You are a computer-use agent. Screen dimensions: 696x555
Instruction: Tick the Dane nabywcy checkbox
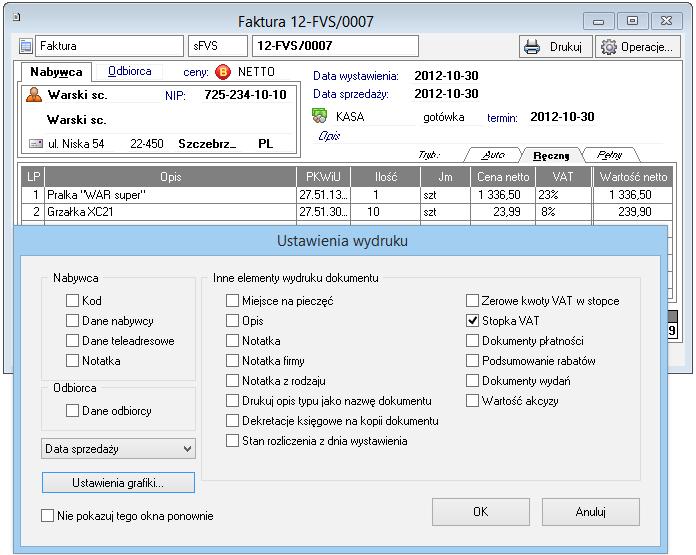pyautogui.click(x=72, y=321)
